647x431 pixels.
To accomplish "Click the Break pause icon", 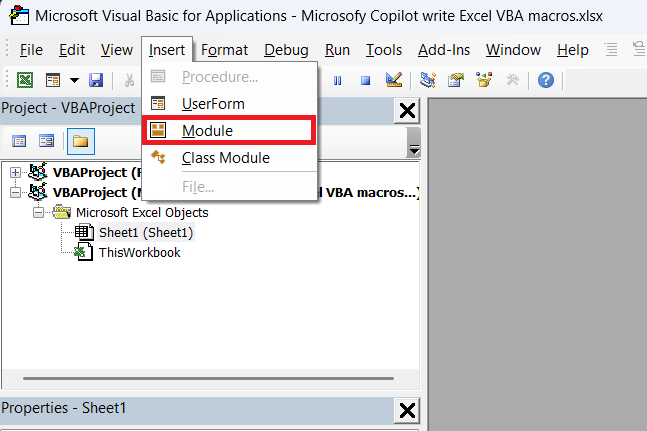I will coord(338,80).
